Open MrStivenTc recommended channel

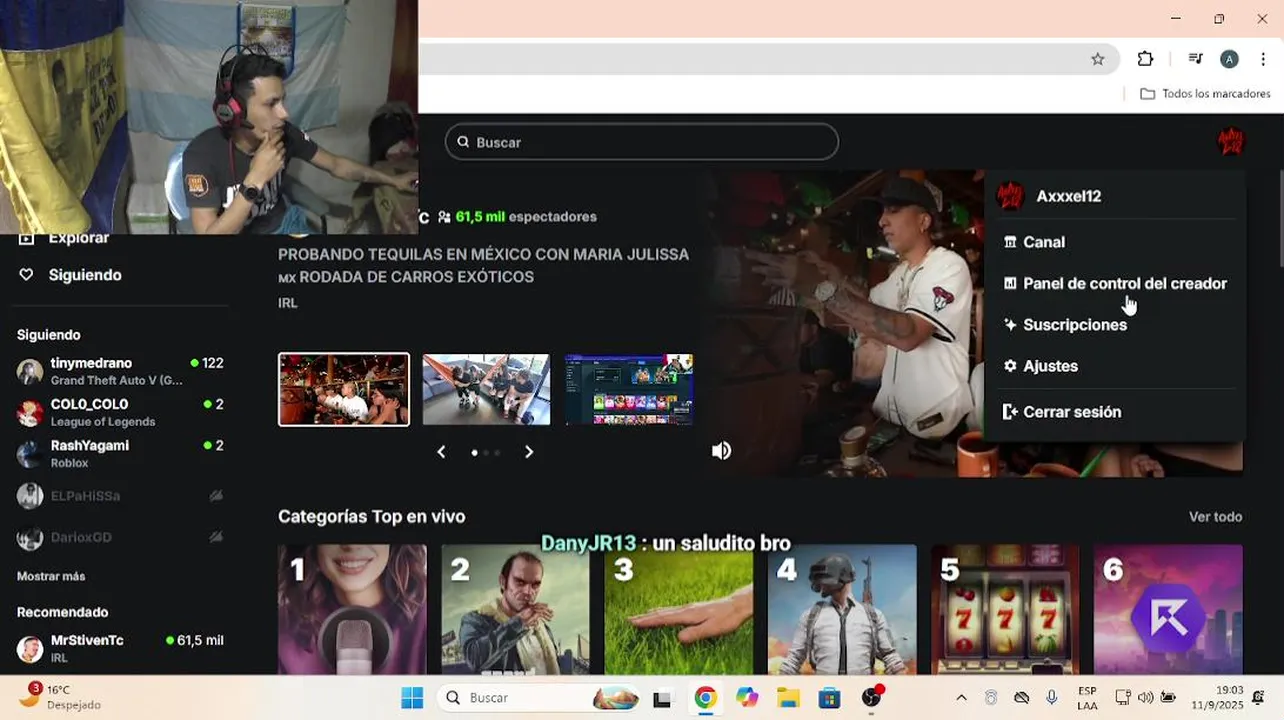pos(120,648)
